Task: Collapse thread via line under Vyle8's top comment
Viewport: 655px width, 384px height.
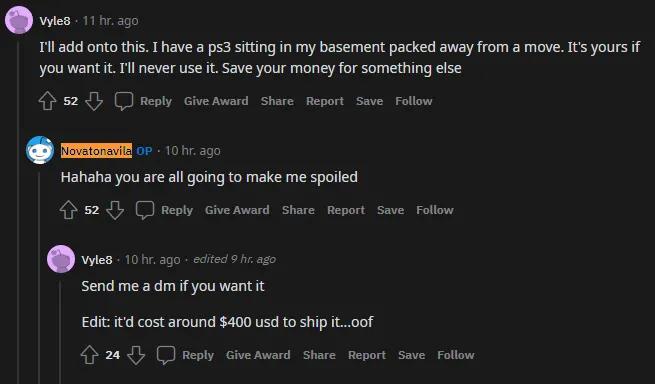Action: pos(18,211)
